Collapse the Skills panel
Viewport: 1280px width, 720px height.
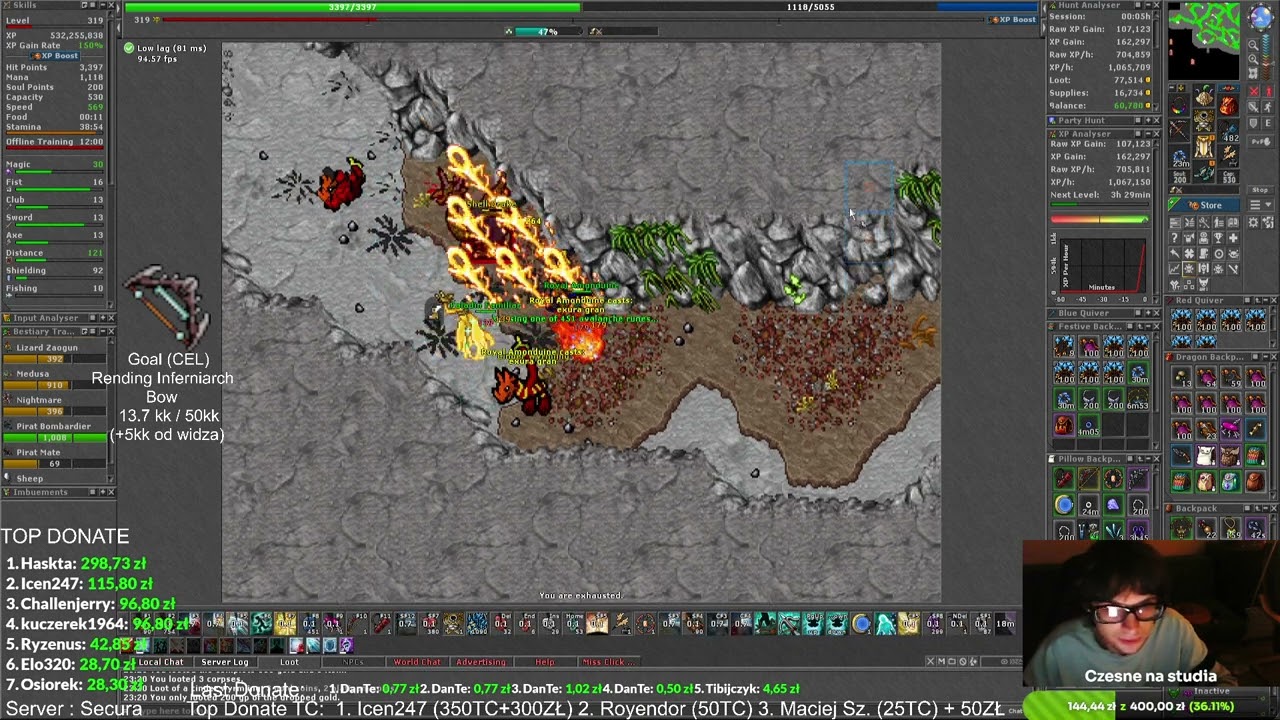(x=103, y=5)
